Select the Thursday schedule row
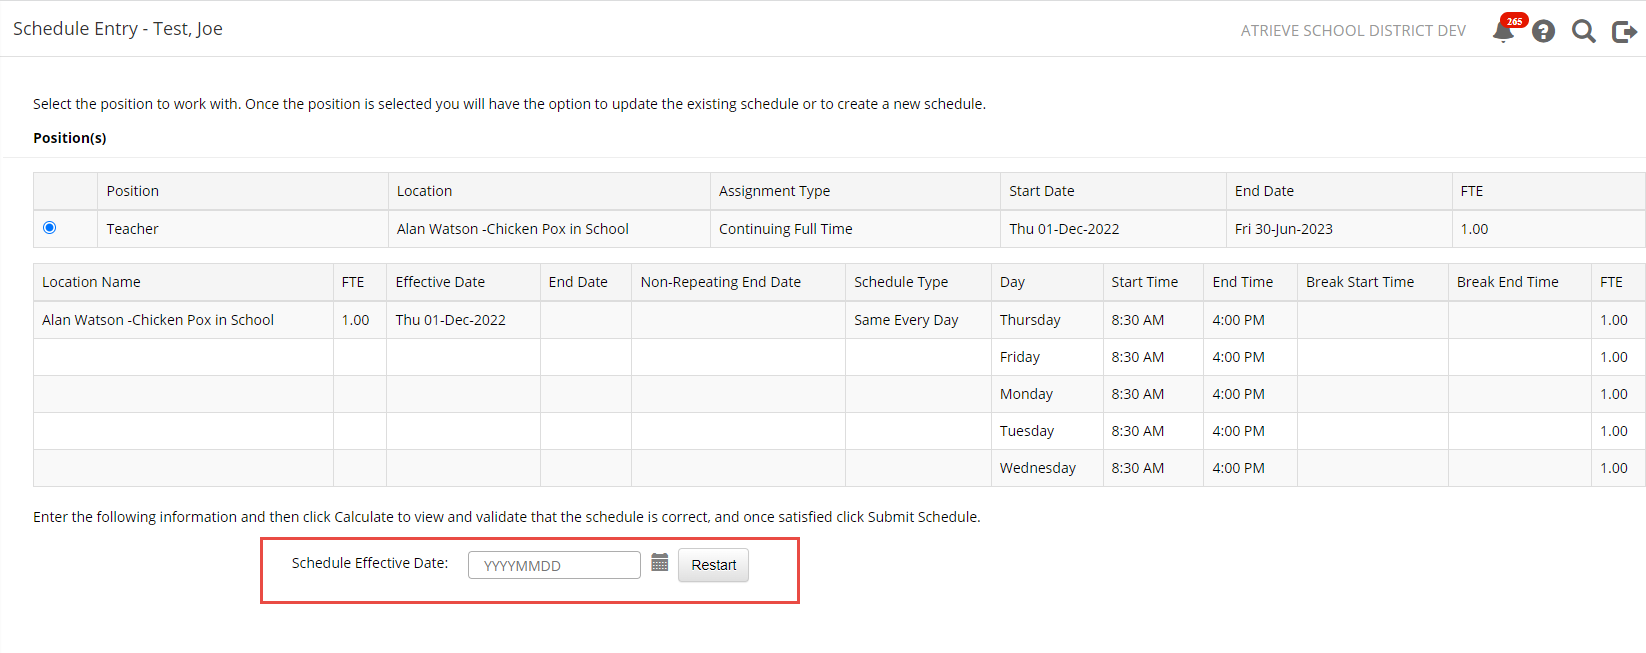 click(1030, 320)
